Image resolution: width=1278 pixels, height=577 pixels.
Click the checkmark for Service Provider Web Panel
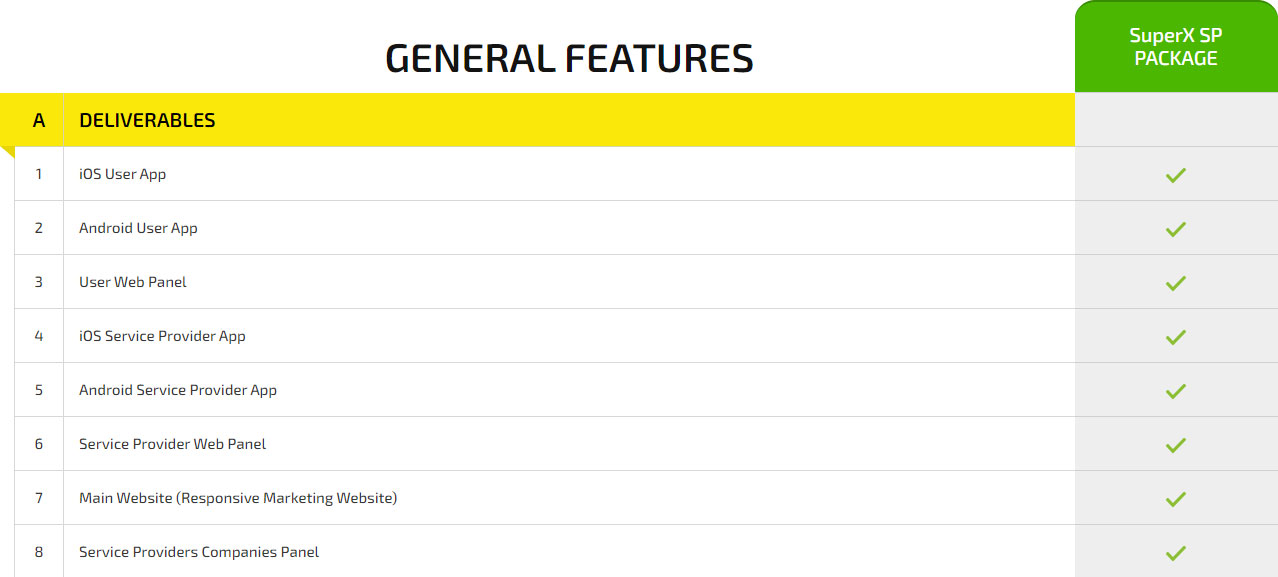(1175, 445)
